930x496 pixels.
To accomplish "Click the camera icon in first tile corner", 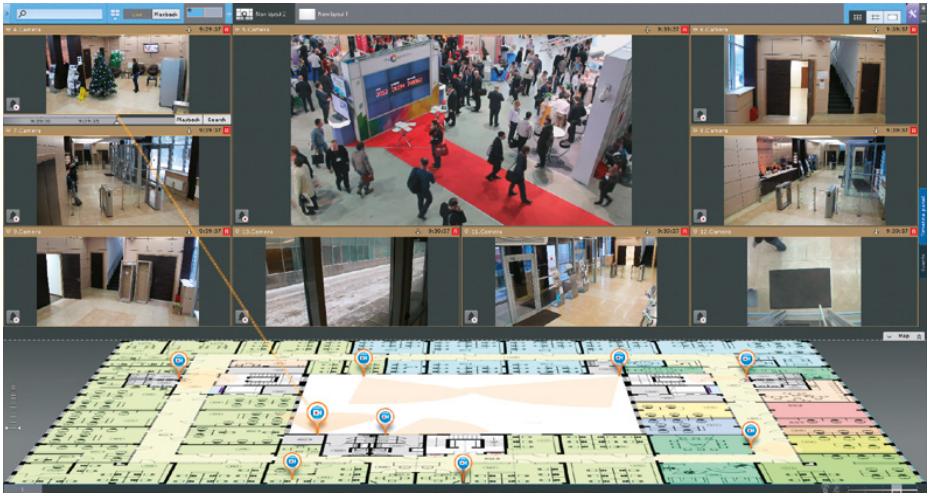I will [x=13, y=104].
